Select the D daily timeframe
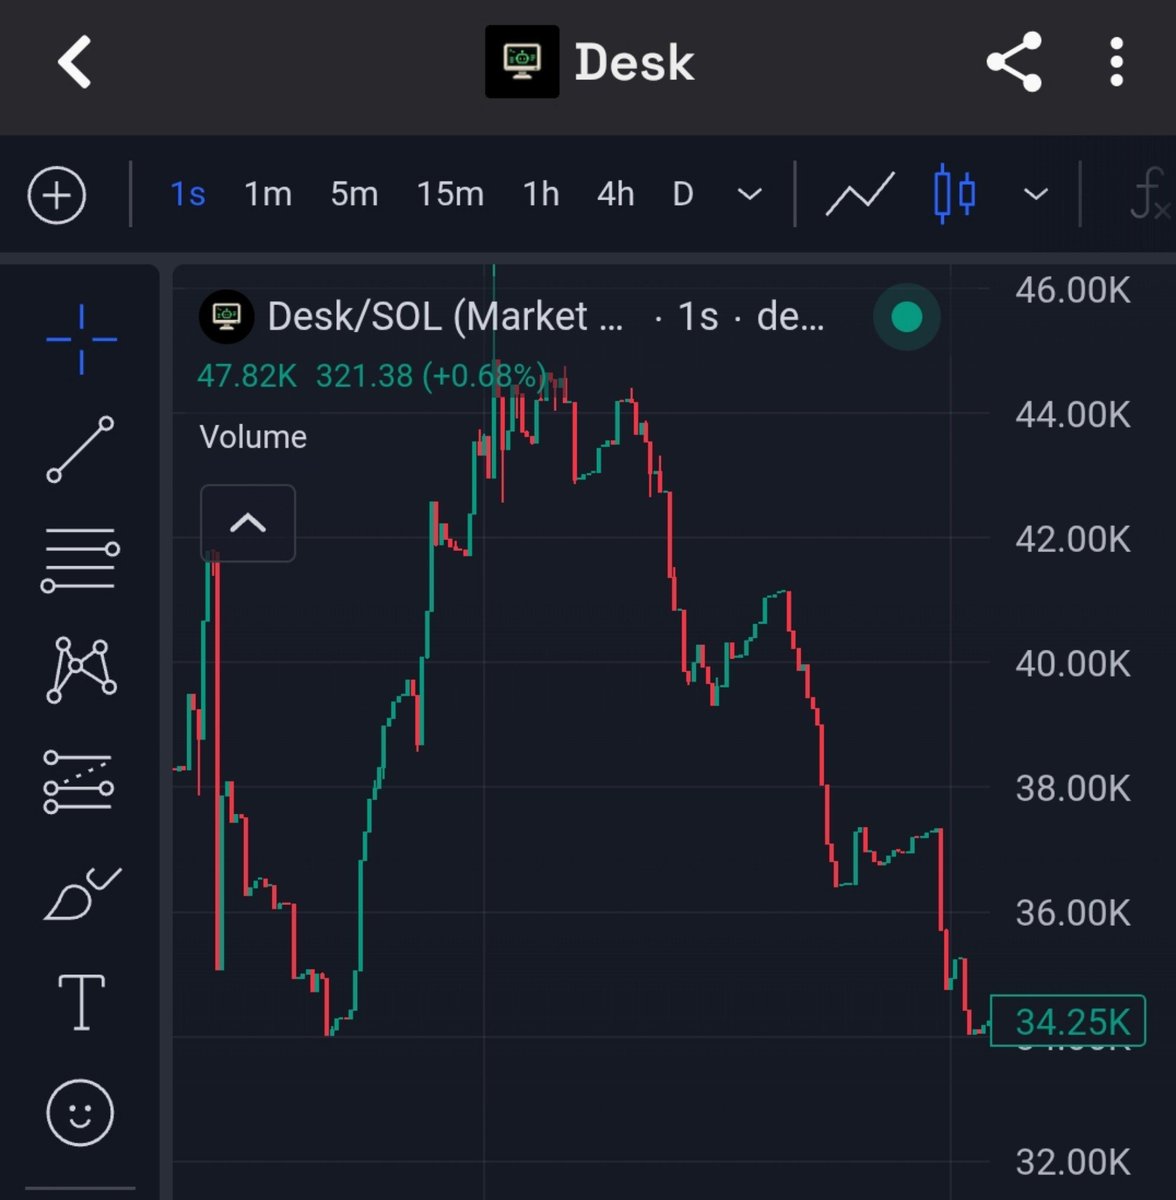 [x=683, y=194]
